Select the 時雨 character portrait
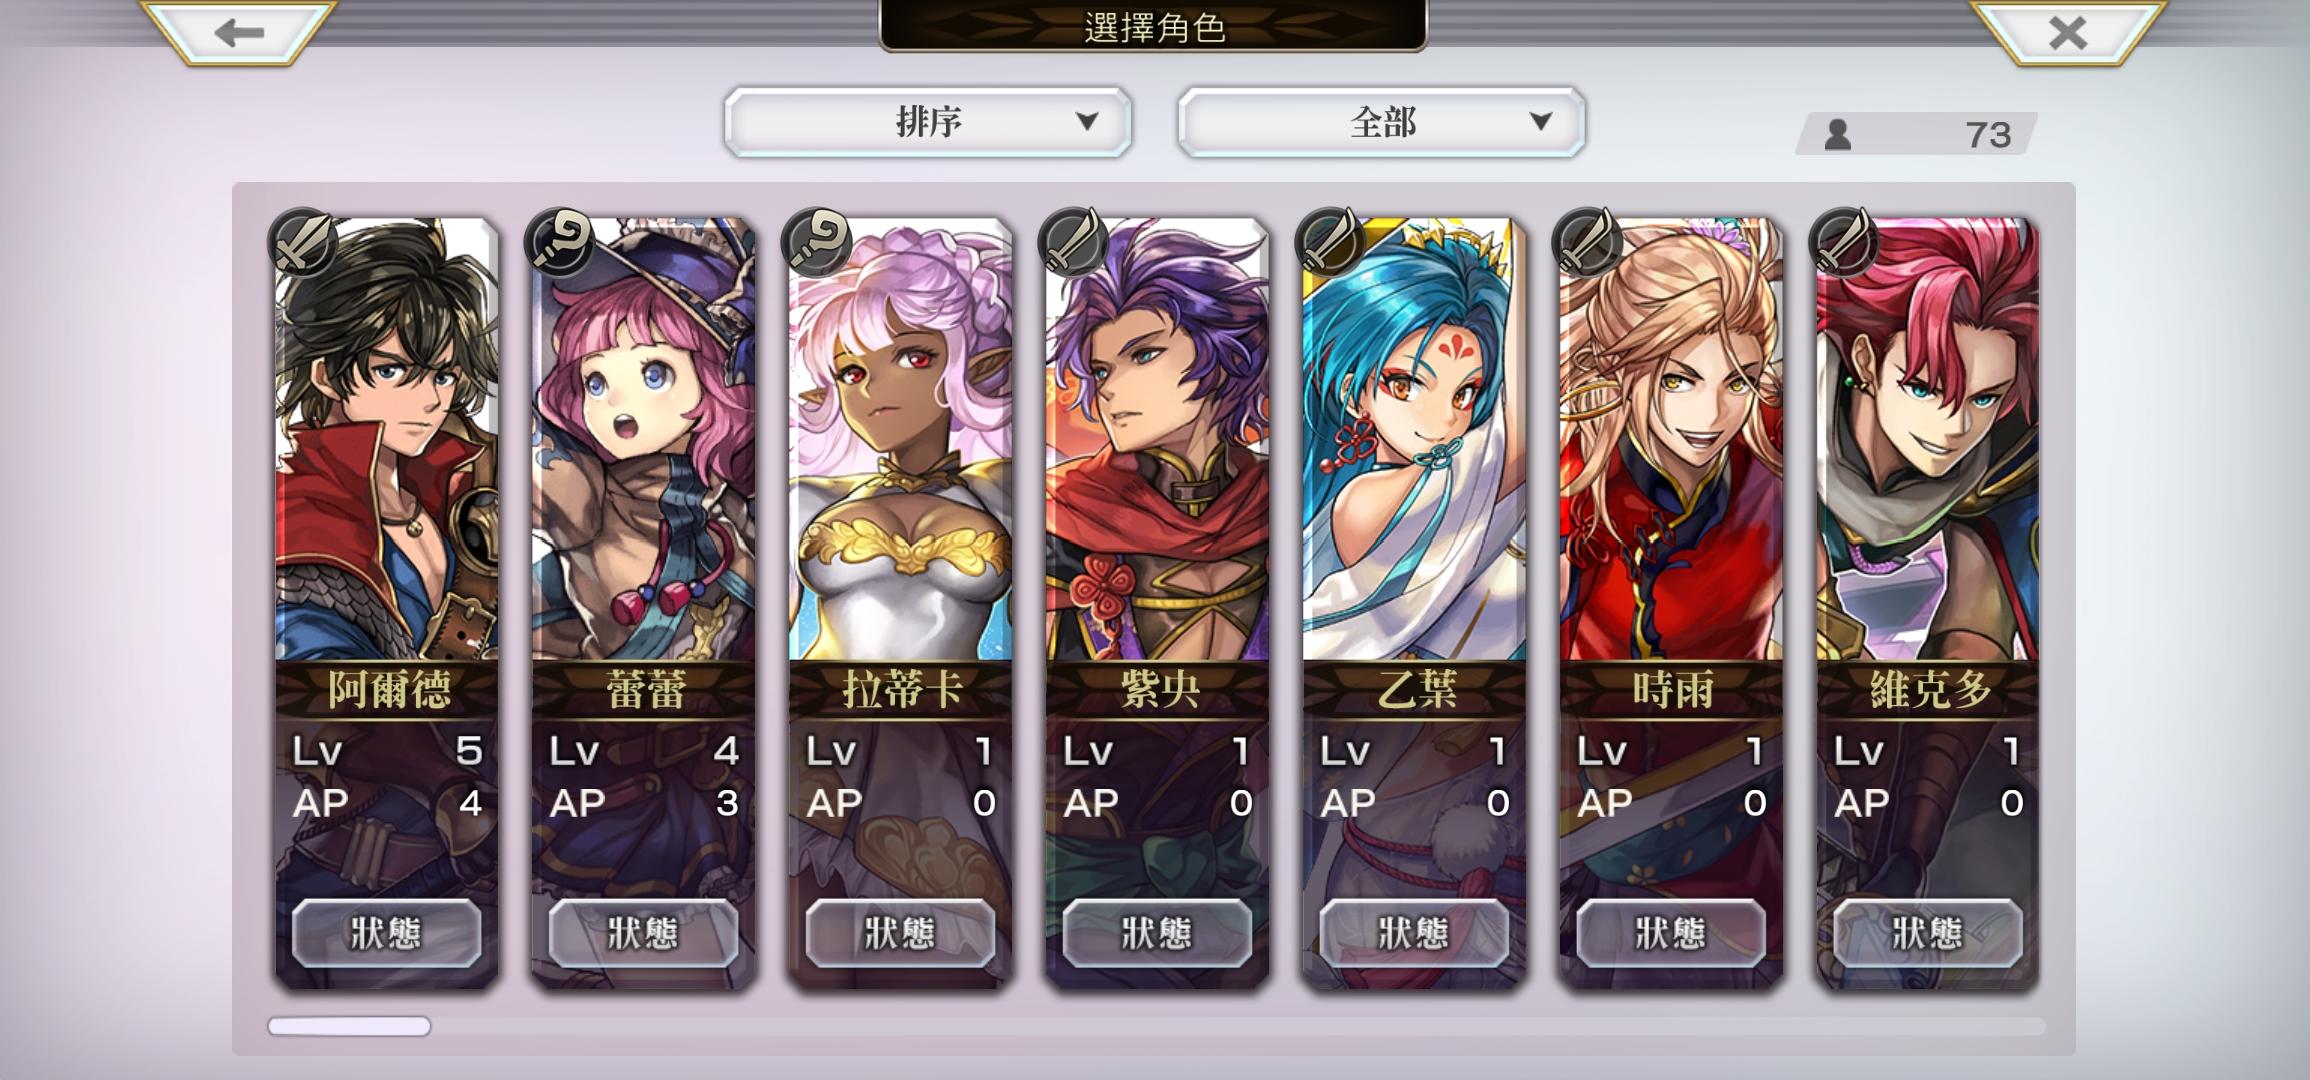2310x1080 pixels. pos(1671,440)
